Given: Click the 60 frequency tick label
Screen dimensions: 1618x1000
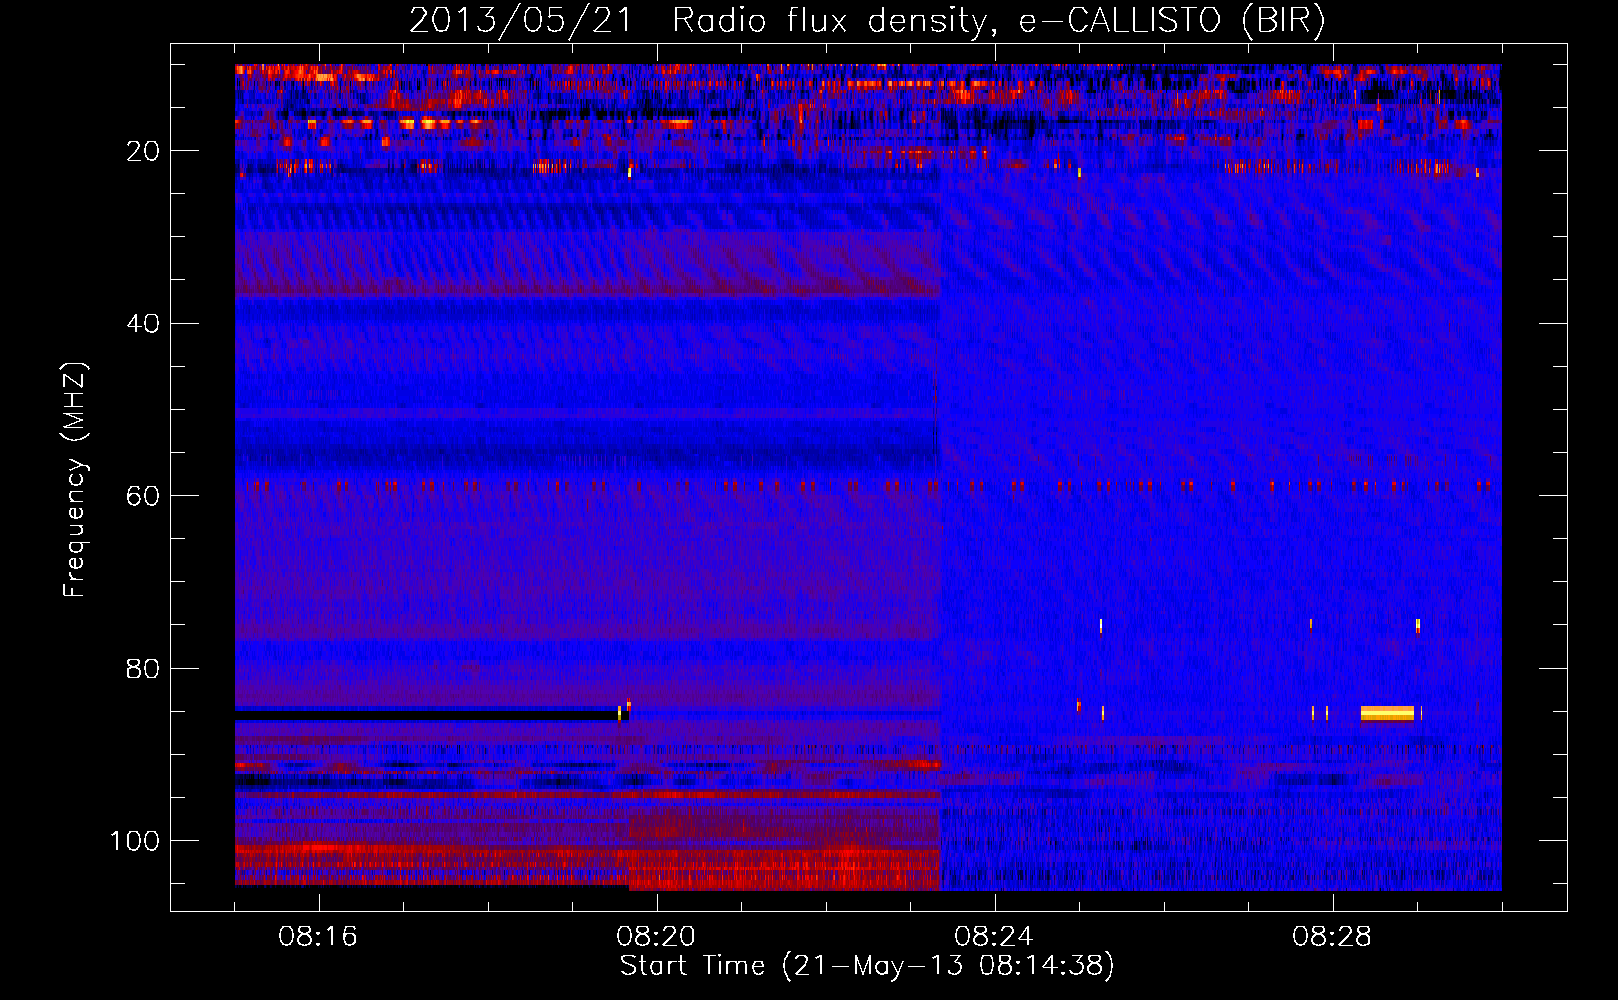Looking at the screenshot, I should tap(144, 496).
